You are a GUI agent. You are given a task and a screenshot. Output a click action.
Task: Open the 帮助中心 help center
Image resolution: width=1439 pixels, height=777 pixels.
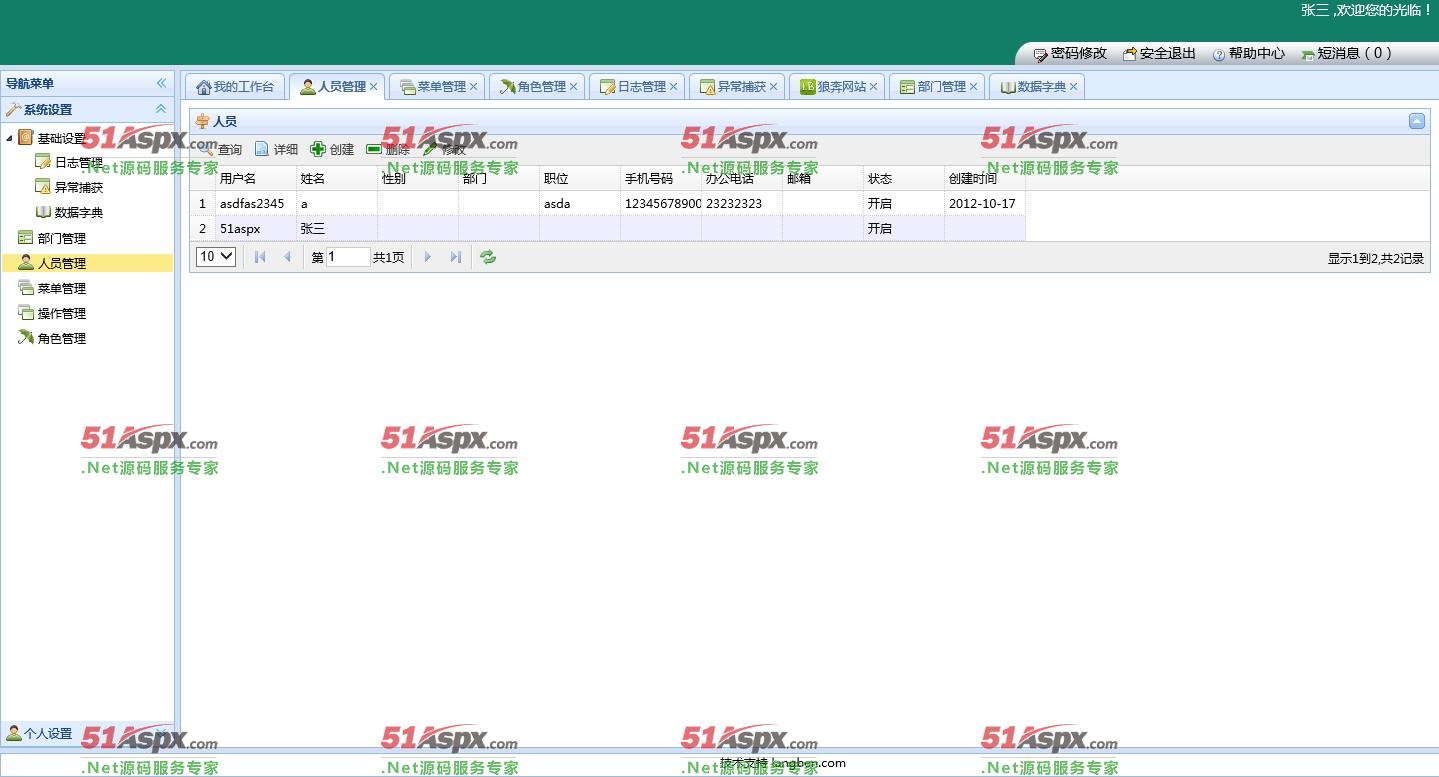coord(1249,54)
